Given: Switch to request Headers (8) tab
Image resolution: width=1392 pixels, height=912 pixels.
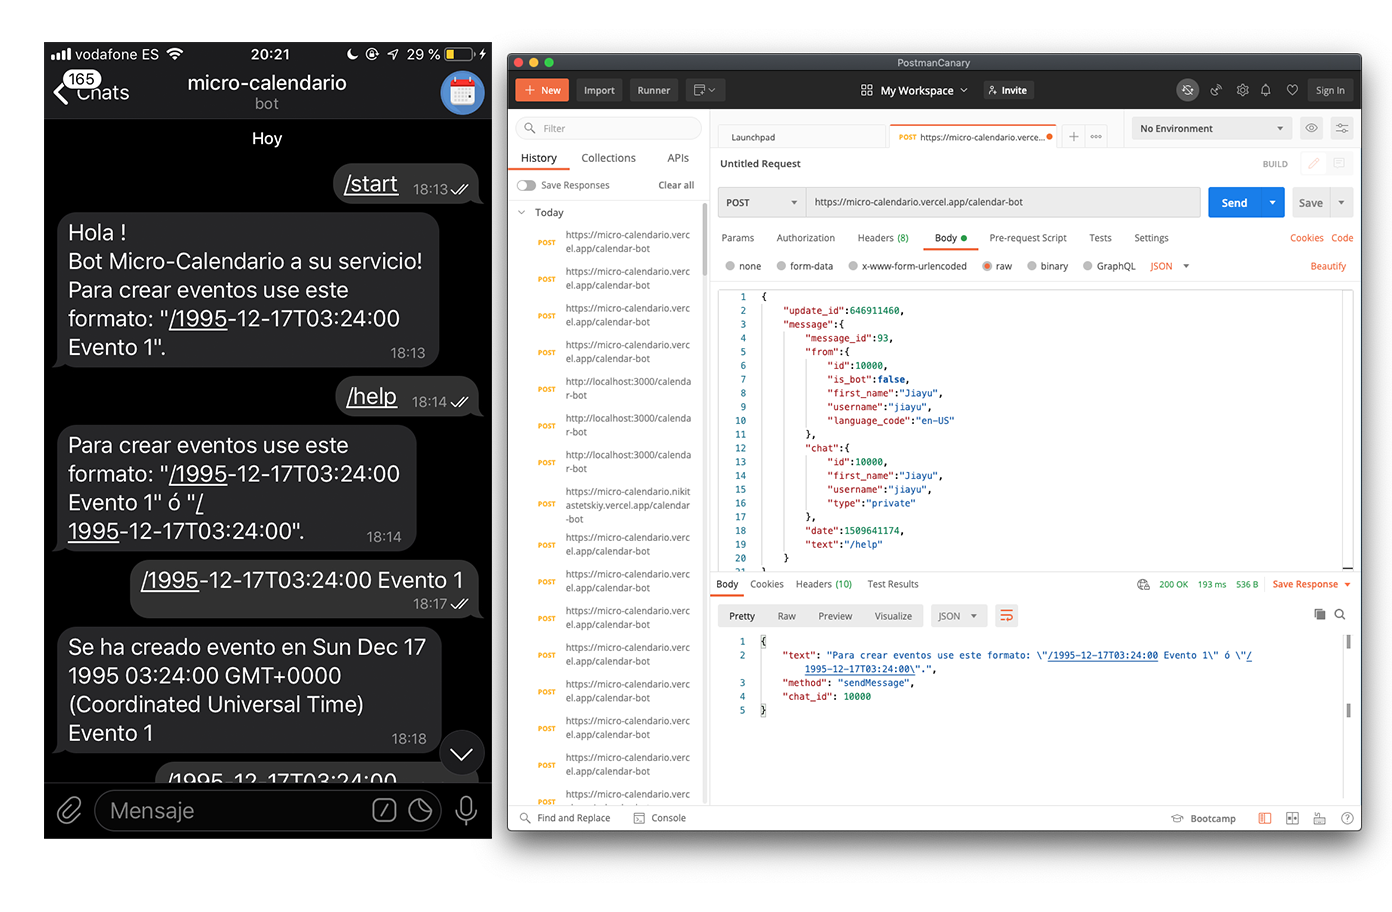Looking at the screenshot, I should click(883, 238).
